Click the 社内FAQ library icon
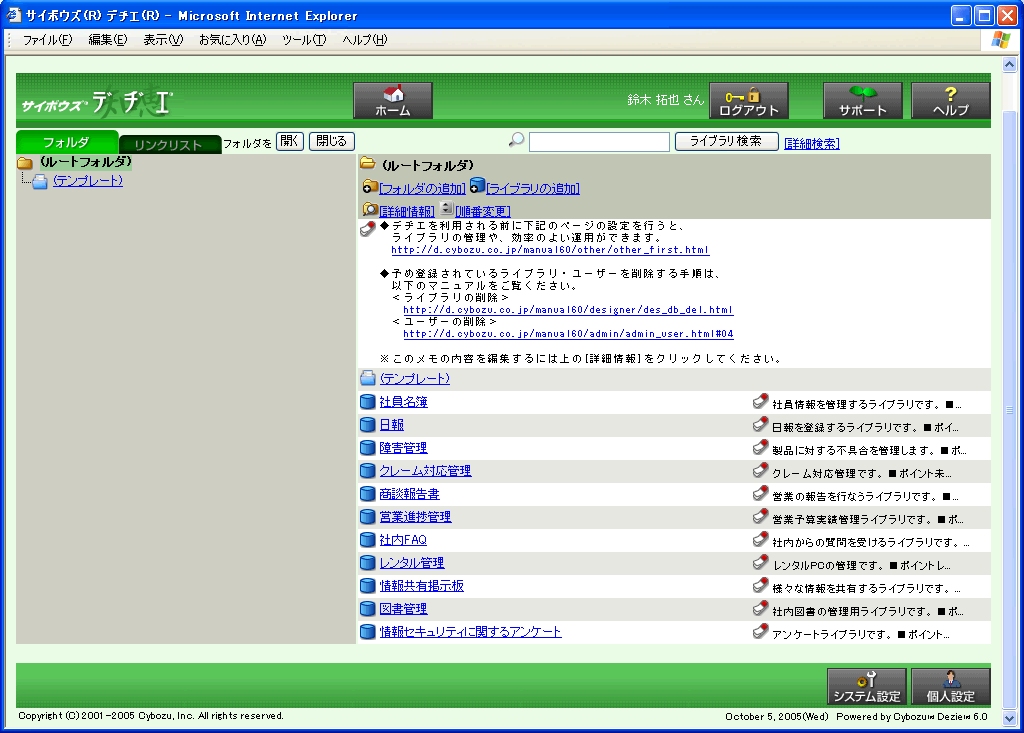 pyautogui.click(x=368, y=540)
